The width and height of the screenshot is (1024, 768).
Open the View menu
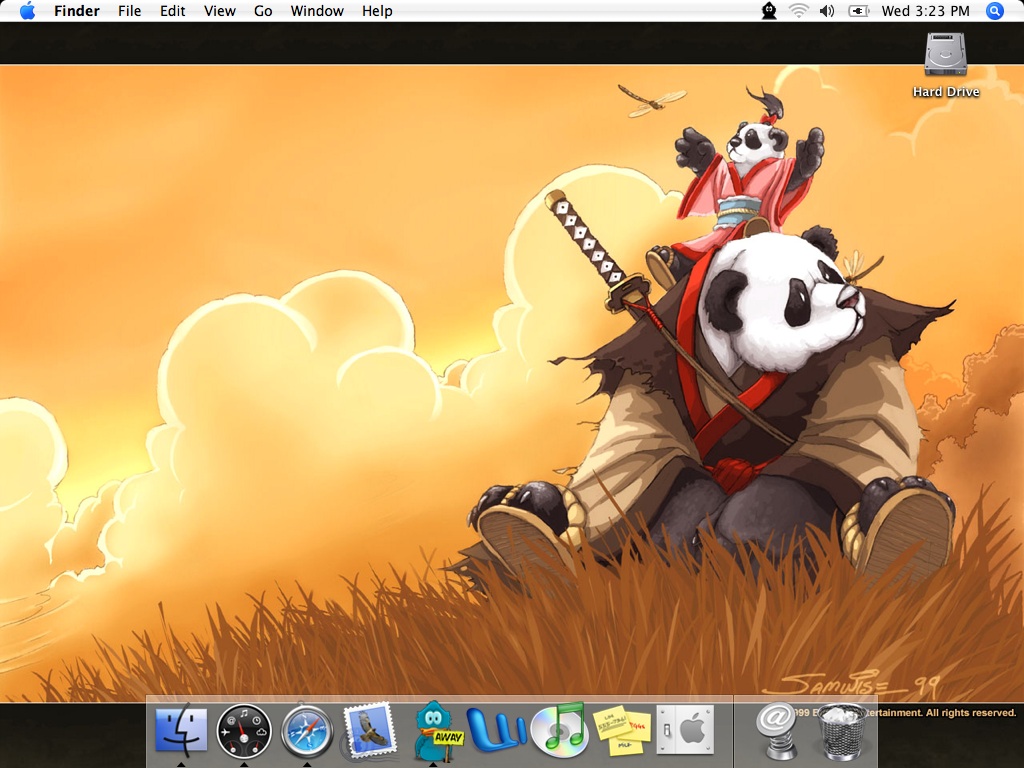coord(219,10)
